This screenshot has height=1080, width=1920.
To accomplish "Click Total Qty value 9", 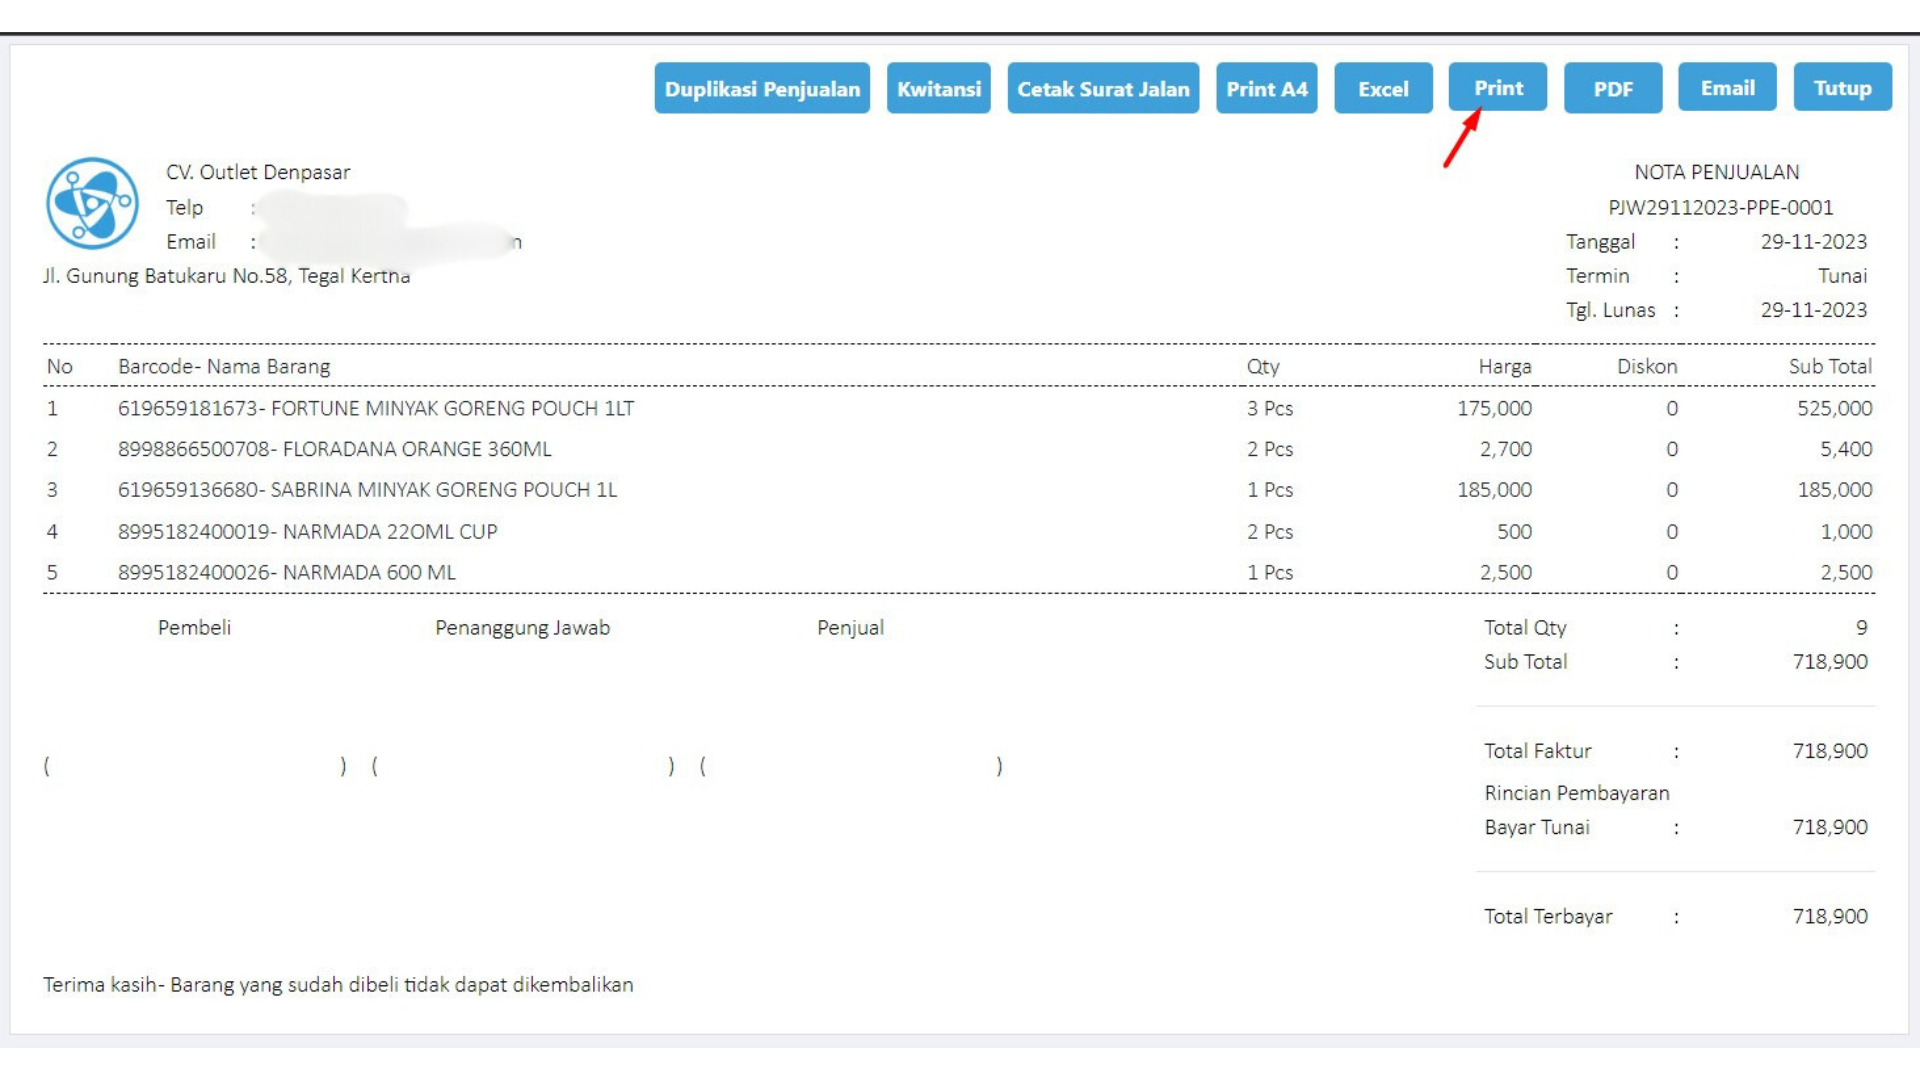I will (1861, 628).
